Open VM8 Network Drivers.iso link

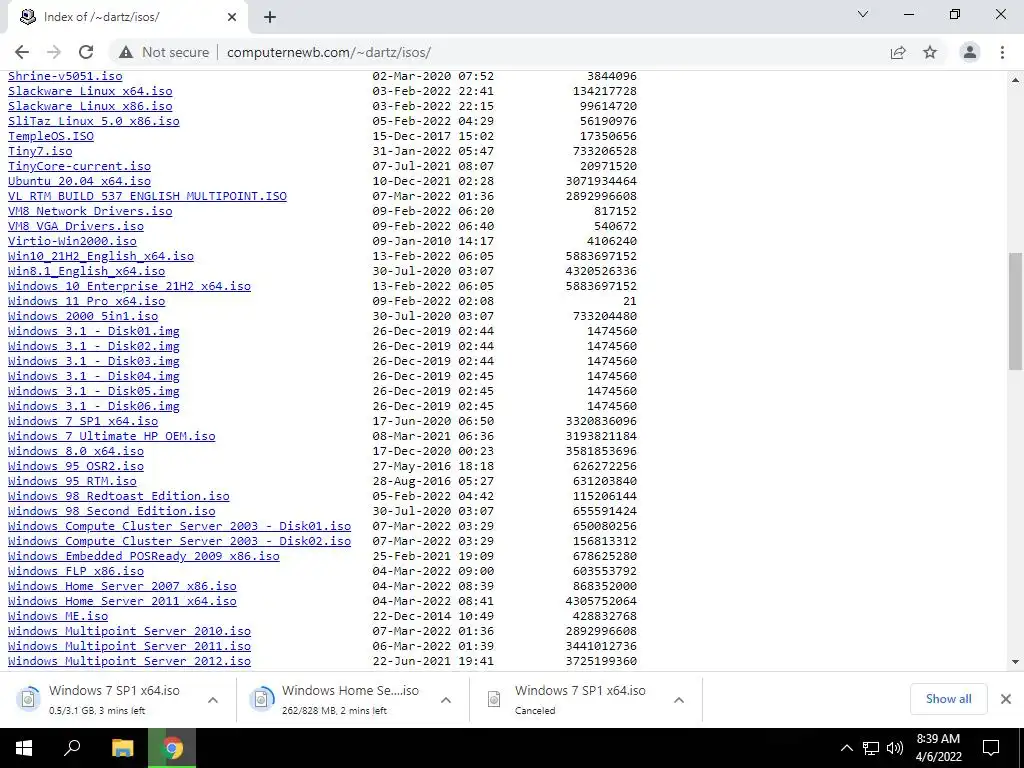(90, 211)
